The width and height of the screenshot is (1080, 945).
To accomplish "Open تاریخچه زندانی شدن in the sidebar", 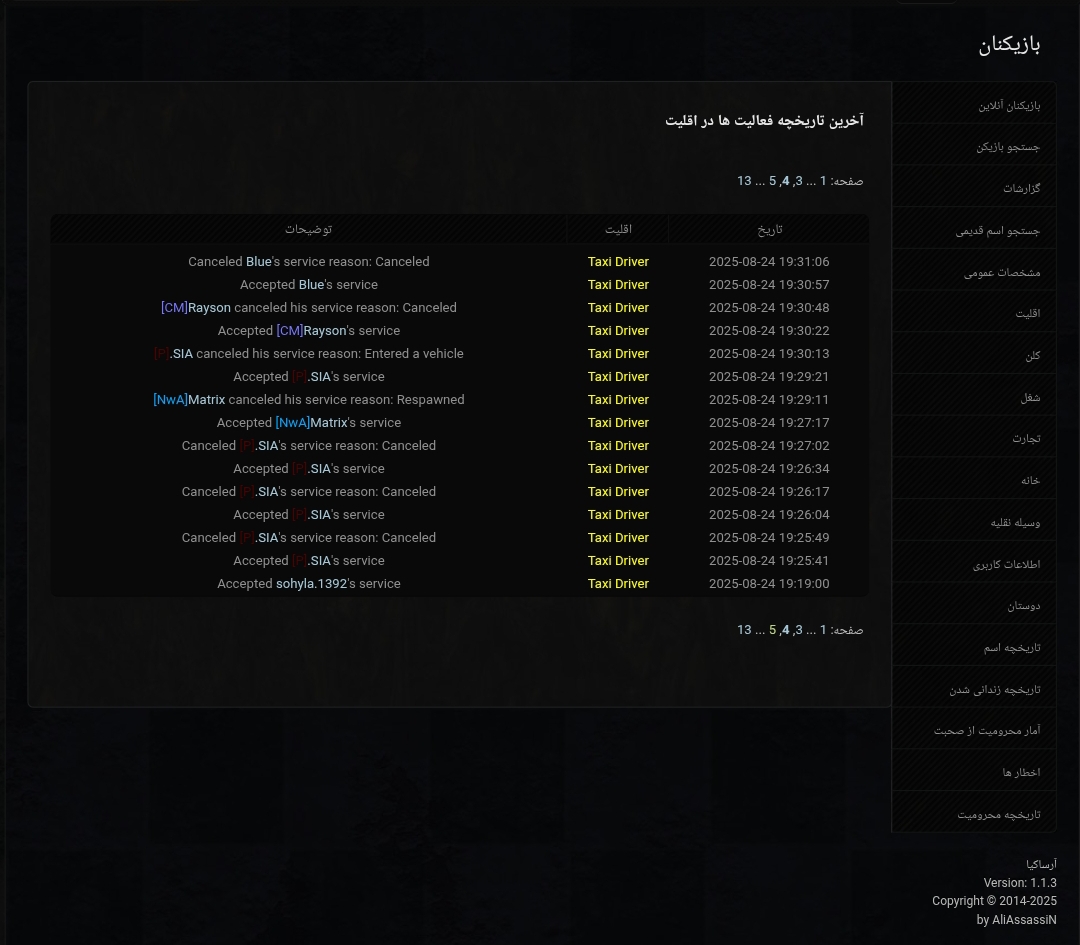I will (x=974, y=687).
